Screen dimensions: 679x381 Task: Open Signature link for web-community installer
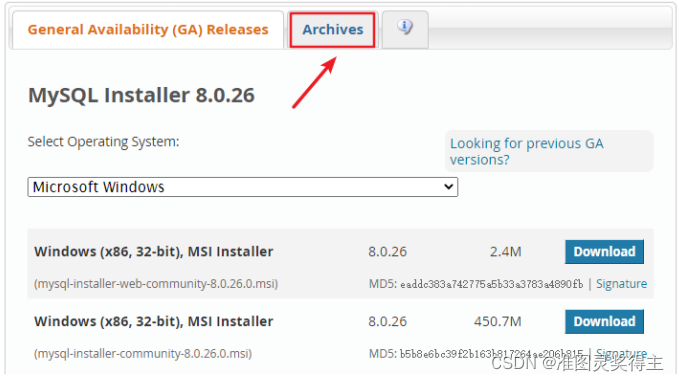click(621, 284)
